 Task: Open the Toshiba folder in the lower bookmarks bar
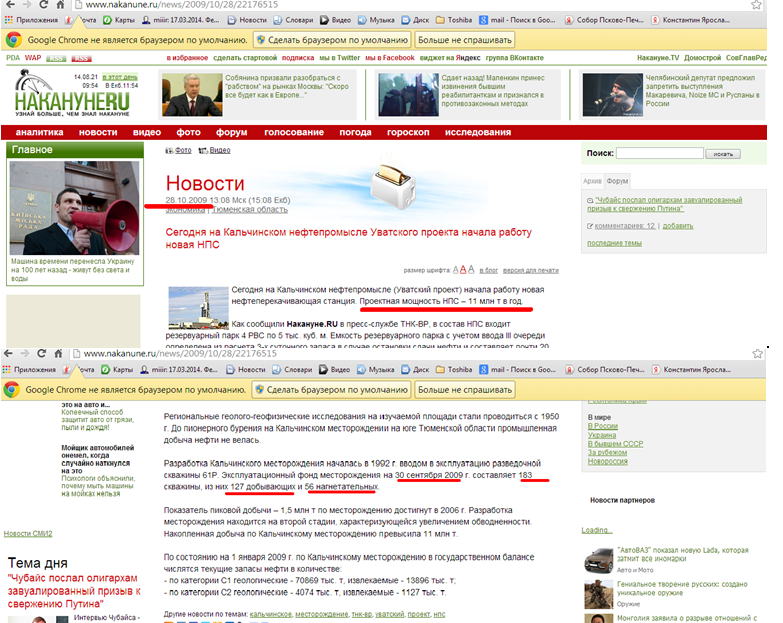454,370
